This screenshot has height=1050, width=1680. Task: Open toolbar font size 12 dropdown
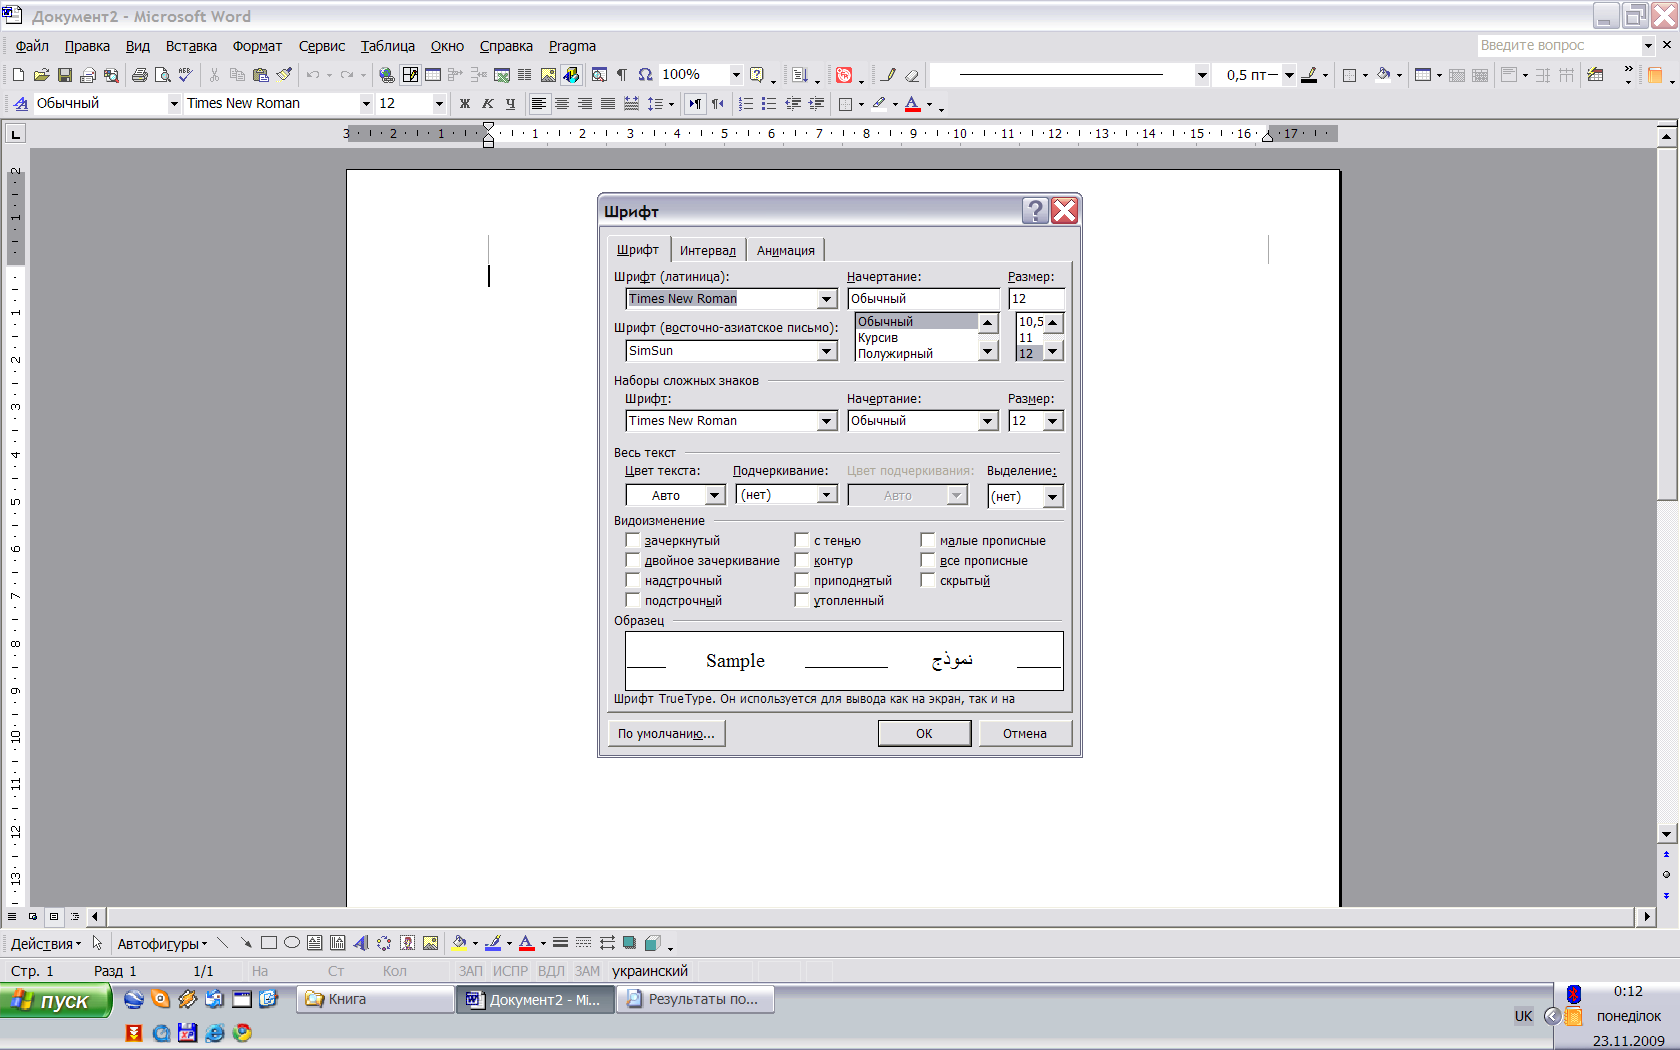438,104
